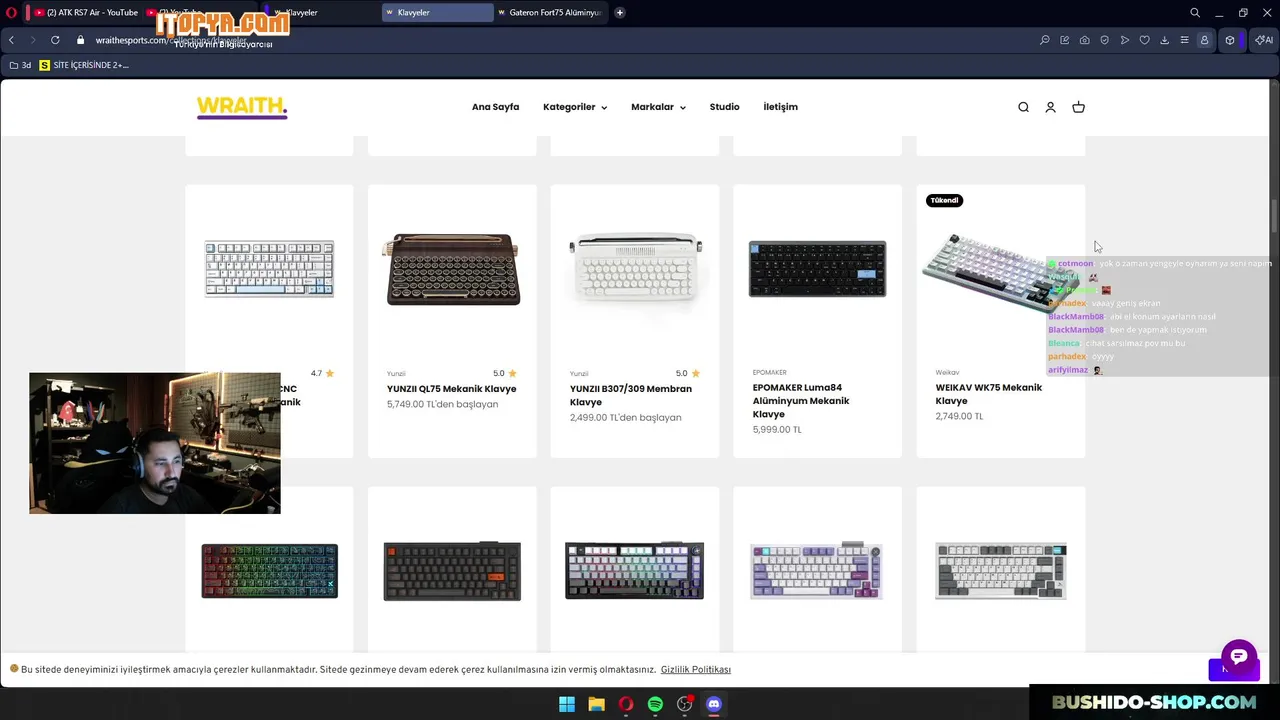The width and height of the screenshot is (1280, 720).
Task: Open the Opera main menu icon
Action: click(13, 13)
